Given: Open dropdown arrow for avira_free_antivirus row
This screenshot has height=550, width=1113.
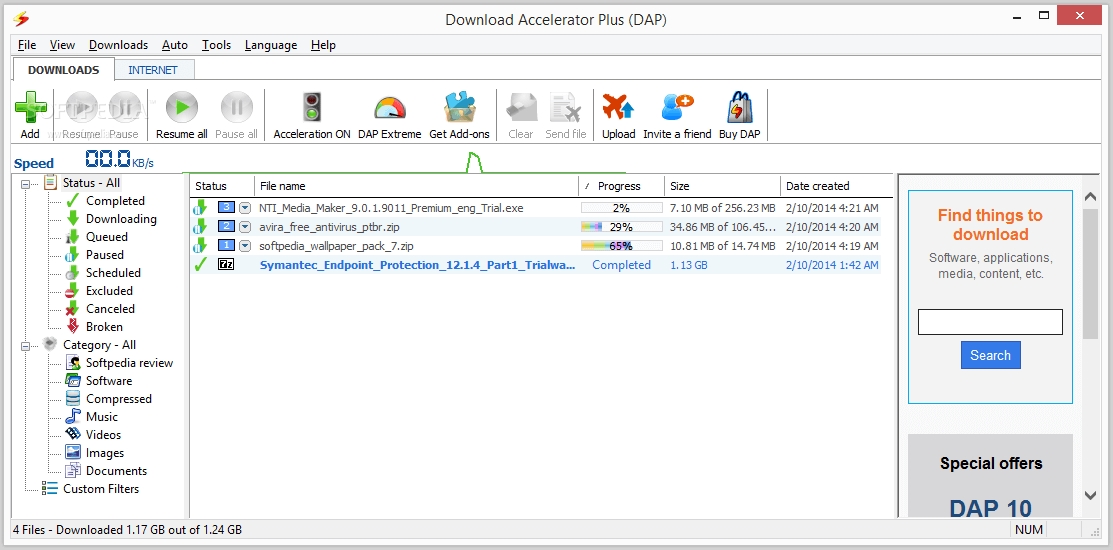Looking at the screenshot, I should tap(245, 226).
